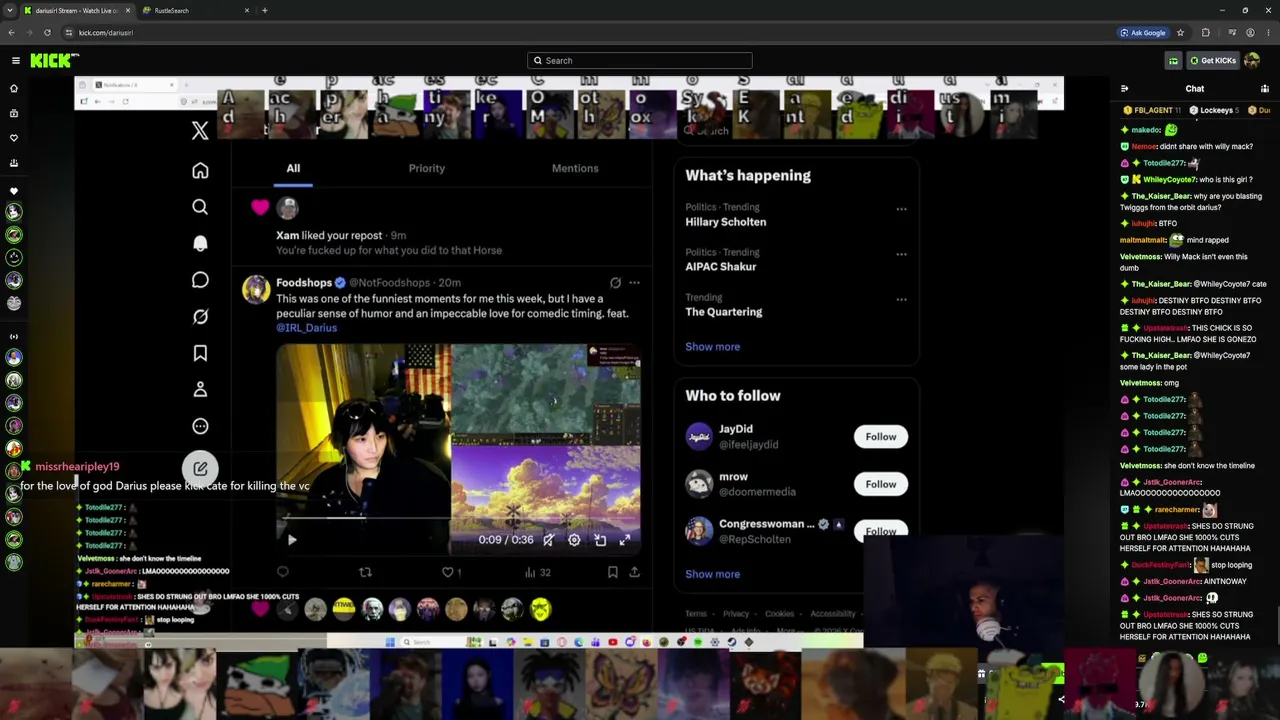The image size is (1280, 720).
Task: Open the Foodshops profile name
Action: 304,283
